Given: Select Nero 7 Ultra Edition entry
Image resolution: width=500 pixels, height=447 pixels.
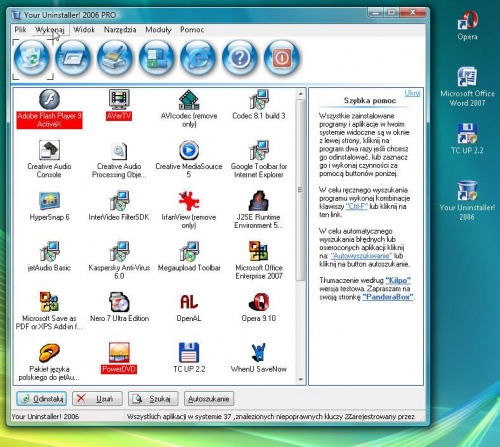Looking at the screenshot, I should 119,307.
